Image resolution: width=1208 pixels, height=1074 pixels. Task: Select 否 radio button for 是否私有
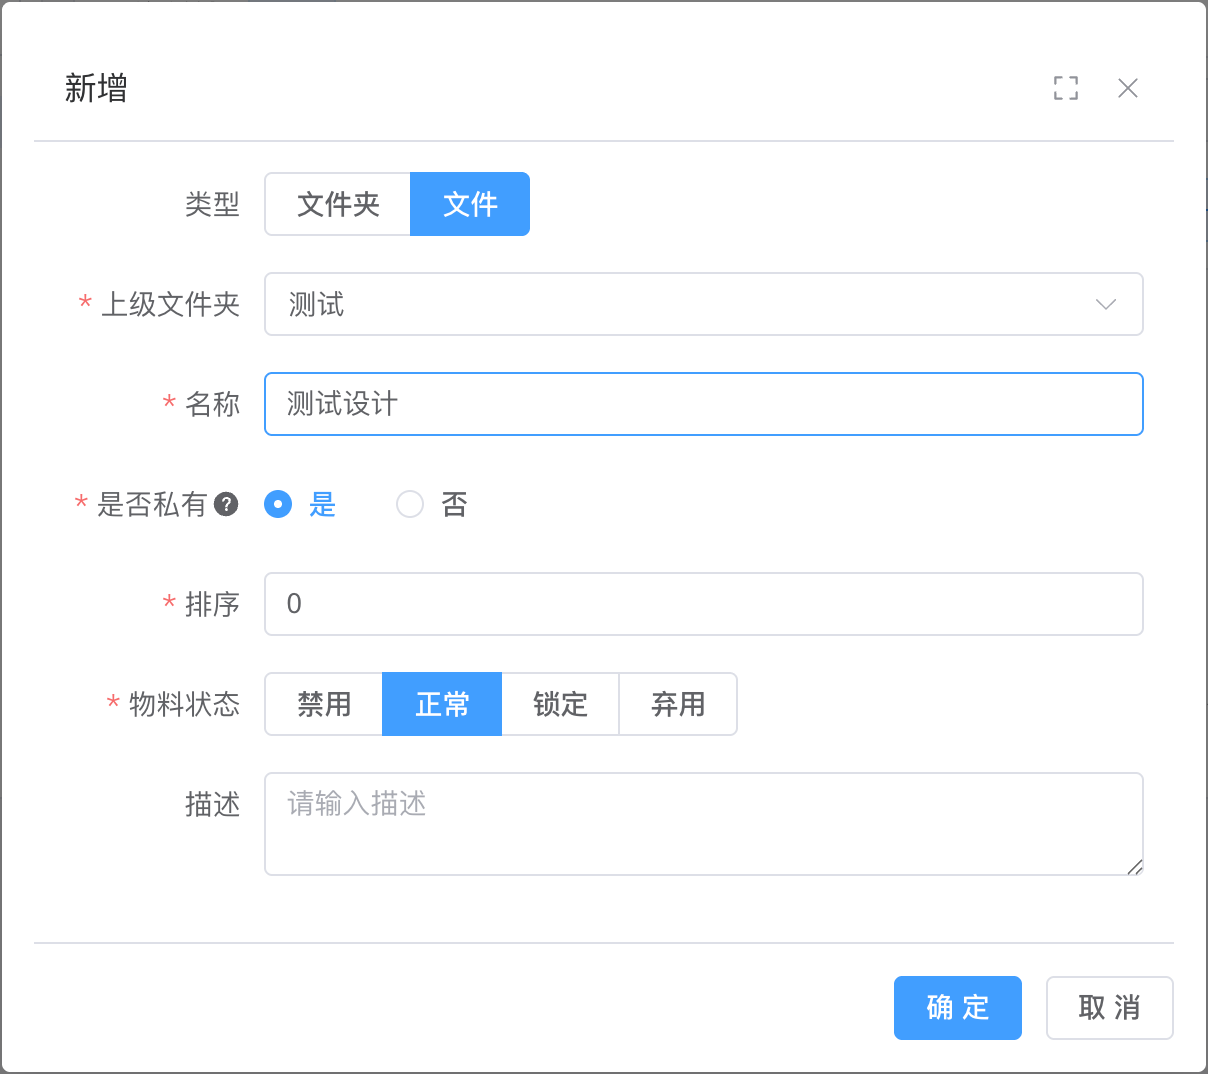click(x=410, y=504)
